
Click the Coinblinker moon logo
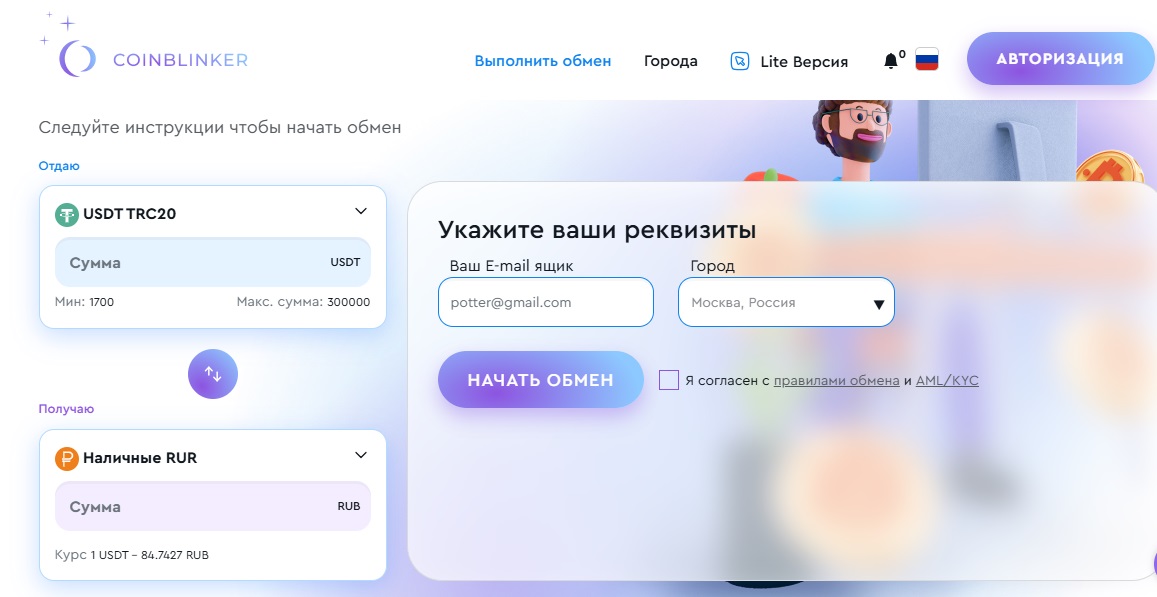pyautogui.click(x=77, y=58)
